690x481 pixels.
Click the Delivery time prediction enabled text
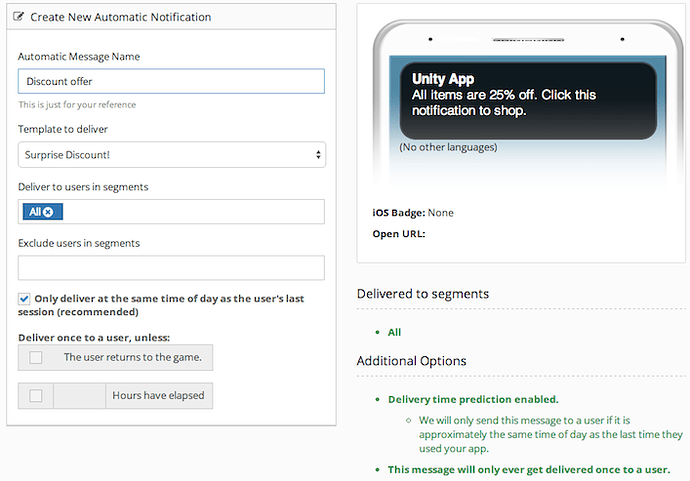[473, 399]
